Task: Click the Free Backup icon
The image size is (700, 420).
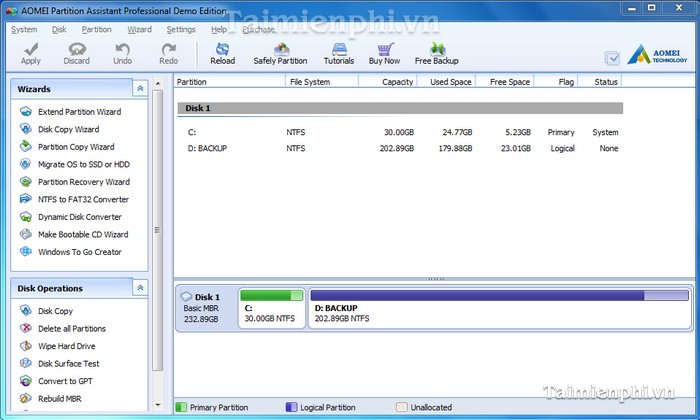Action: tap(437, 49)
